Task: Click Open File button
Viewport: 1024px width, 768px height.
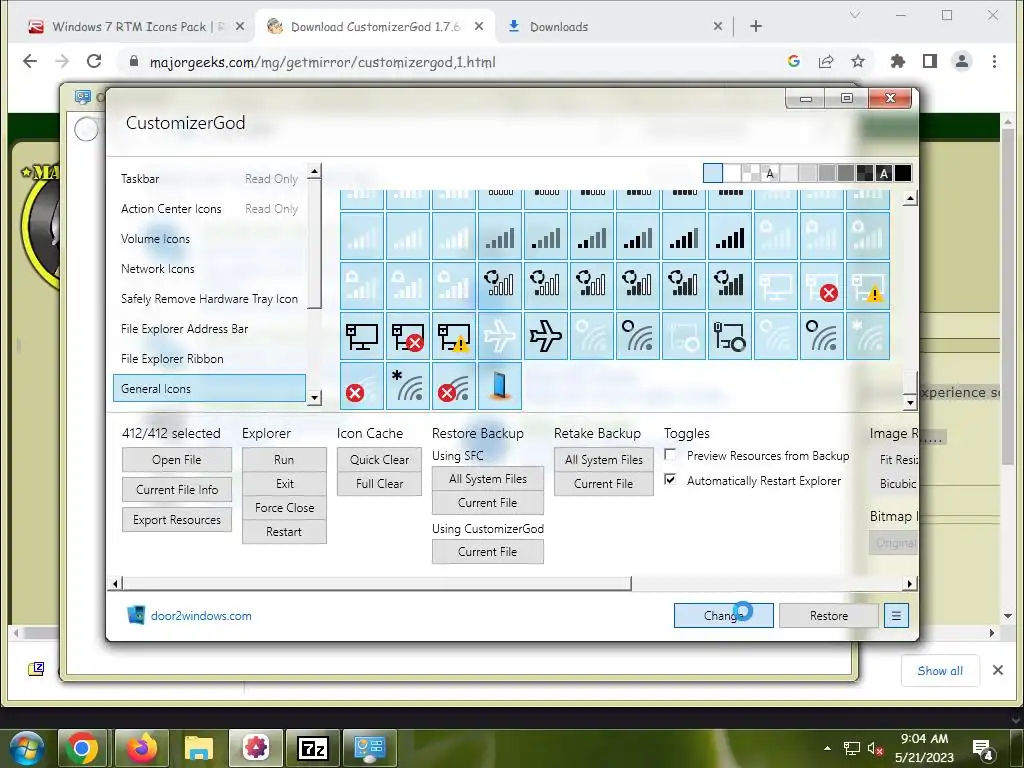Action: click(177, 460)
